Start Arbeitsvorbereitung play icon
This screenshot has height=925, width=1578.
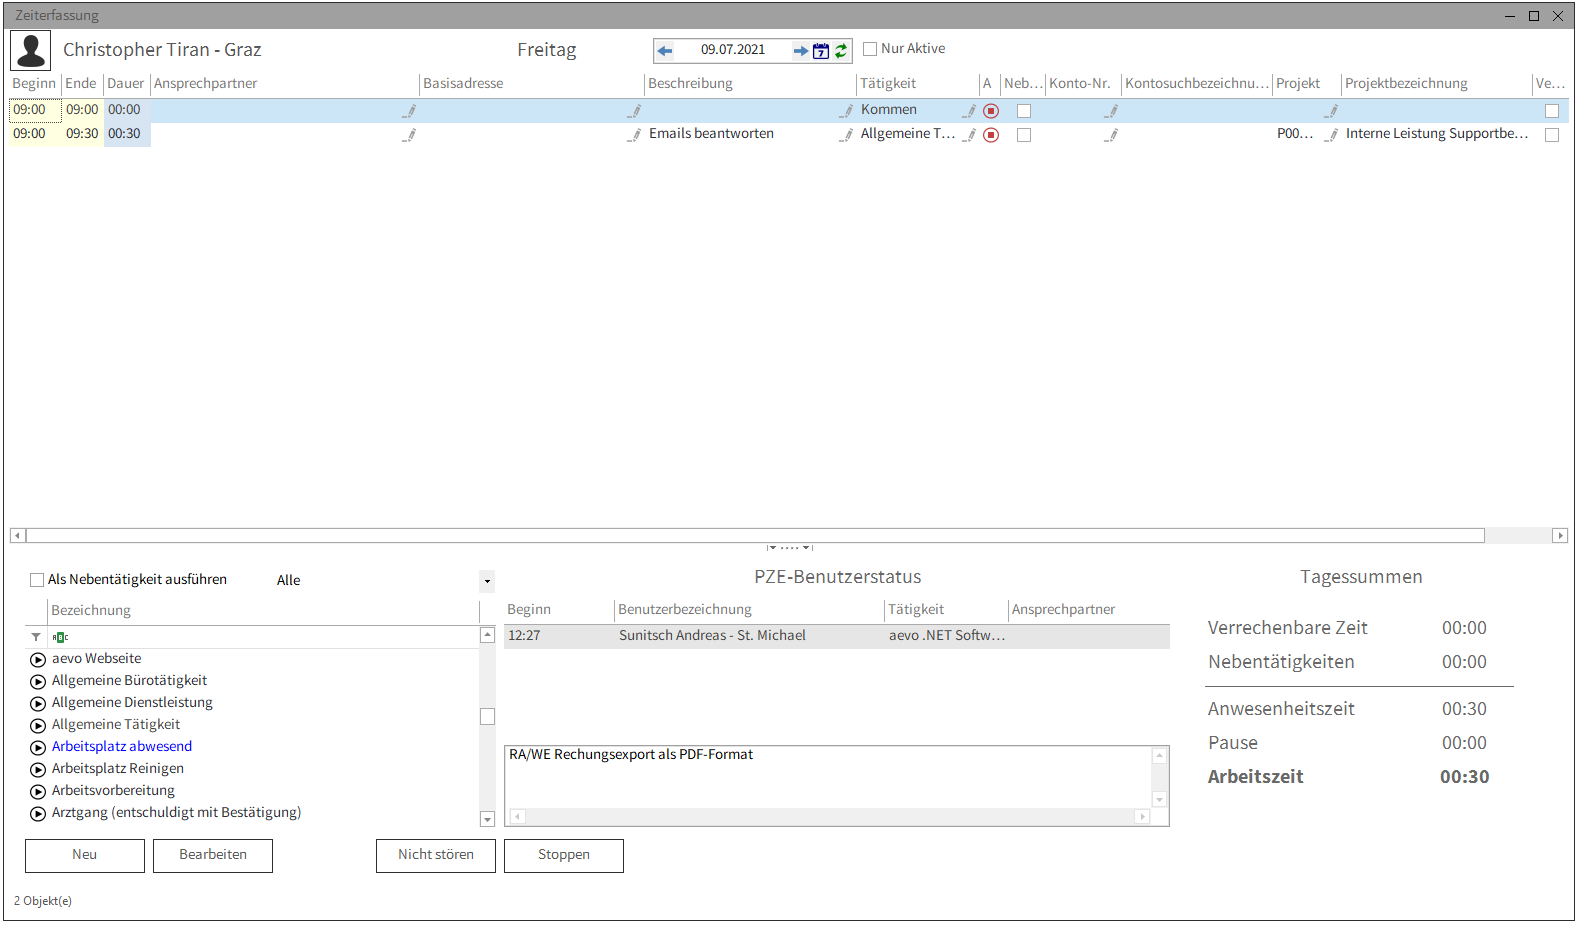pyautogui.click(x=38, y=792)
